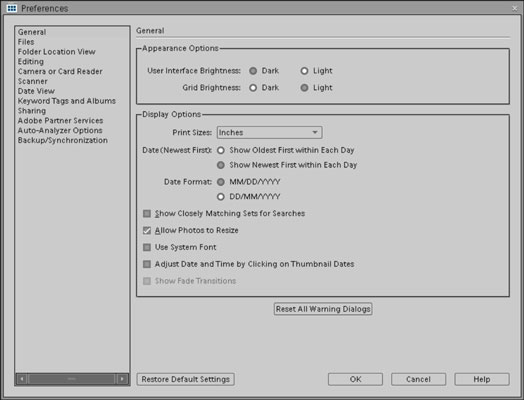524x400 pixels.
Task: Select Show Newest First within Each Day
Action: 221,165
